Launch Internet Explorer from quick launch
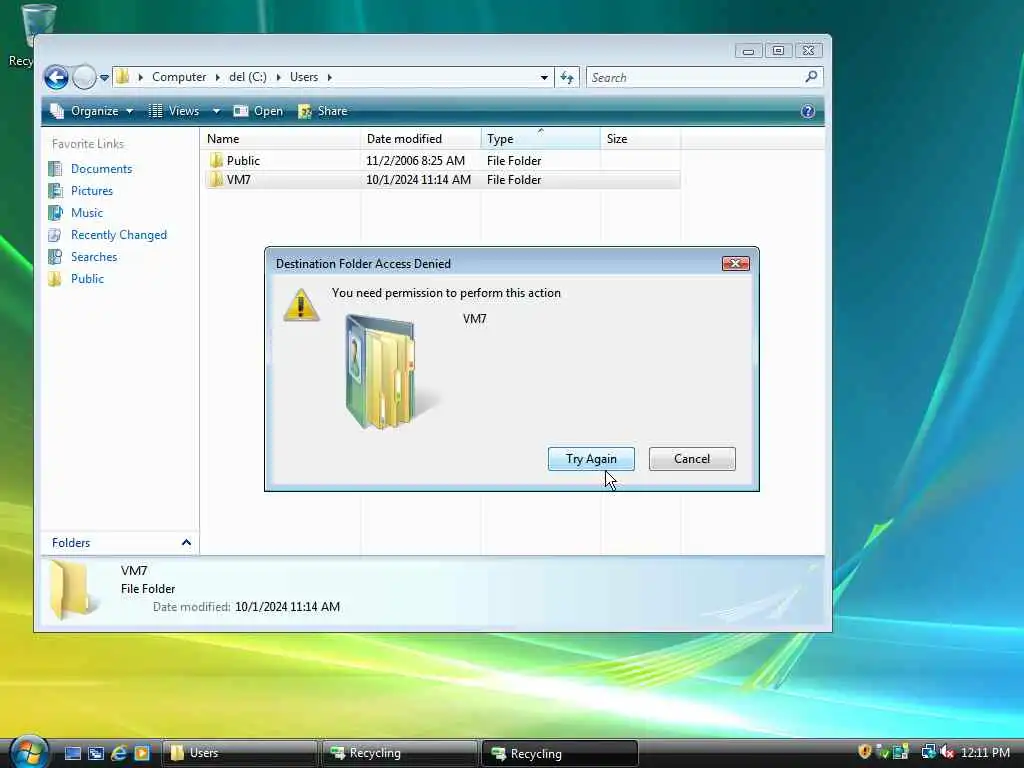The width and height of the screenshot is (1024, 768). pyautogui.click(x=119, y=753)
